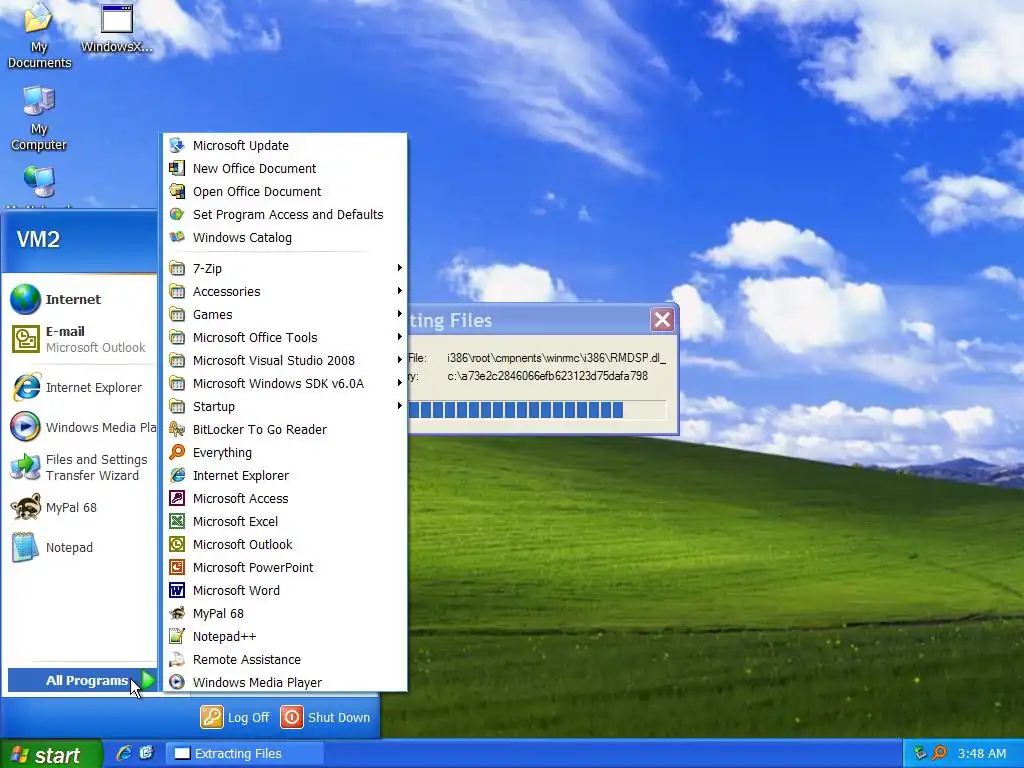Open Microsoft Update icon in programs list

177,145
